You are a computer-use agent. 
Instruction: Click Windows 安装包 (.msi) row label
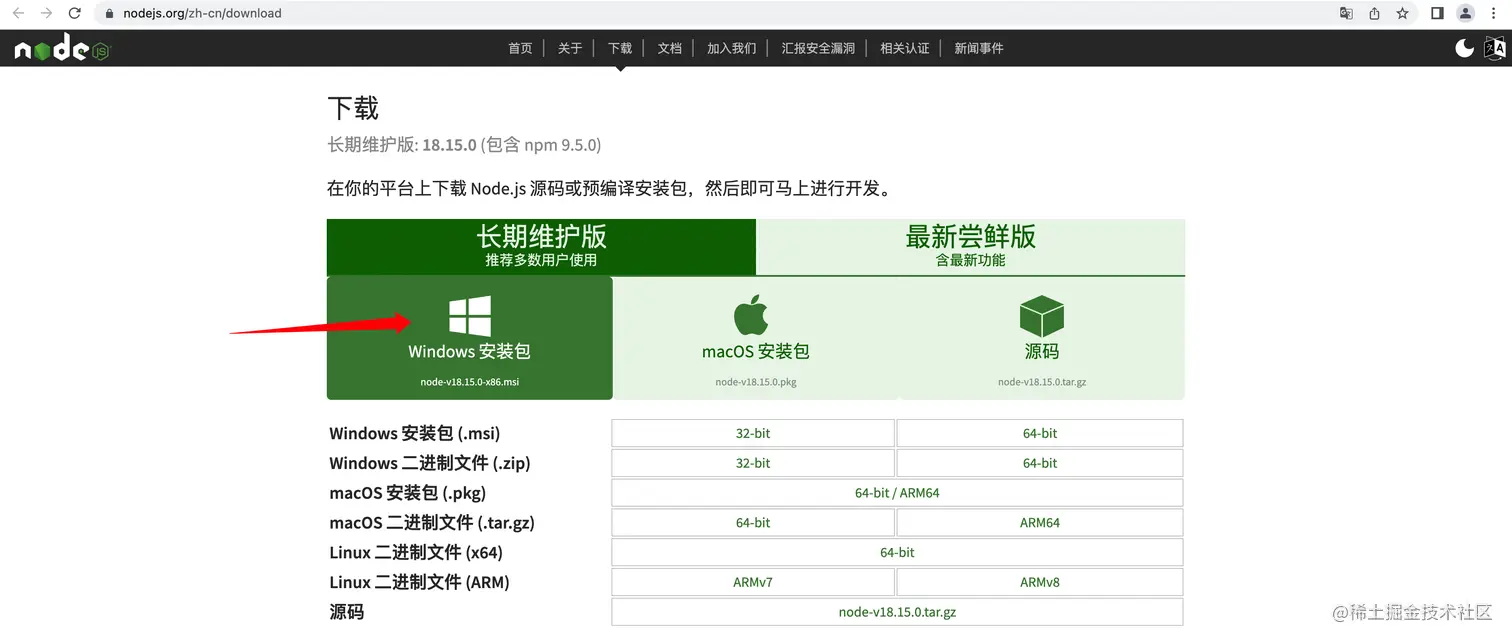point(415,433)
